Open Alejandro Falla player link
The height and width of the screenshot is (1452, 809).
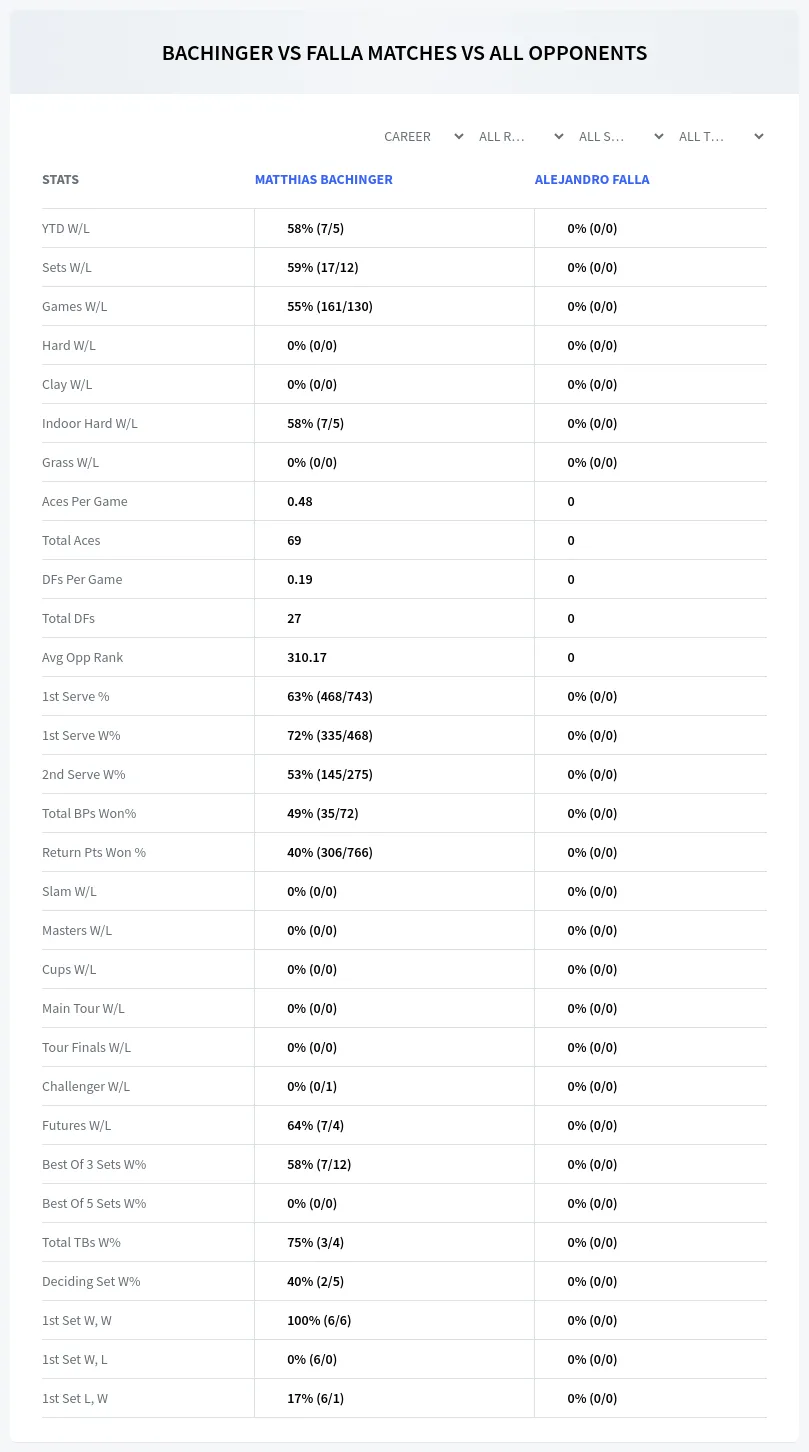[x=592, y=180]
